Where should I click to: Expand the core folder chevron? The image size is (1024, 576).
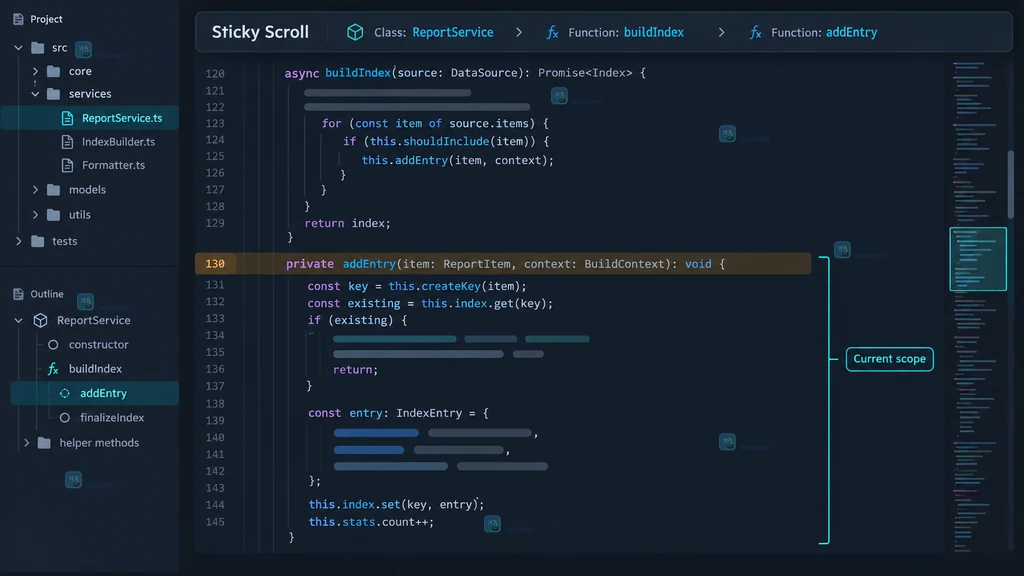tap(35, 71)
